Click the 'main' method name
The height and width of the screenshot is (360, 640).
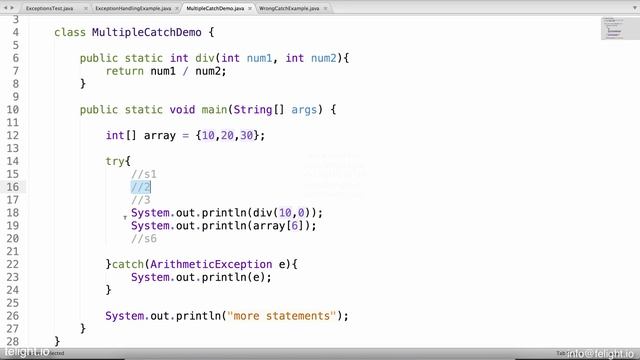click(x=214, y=109)
